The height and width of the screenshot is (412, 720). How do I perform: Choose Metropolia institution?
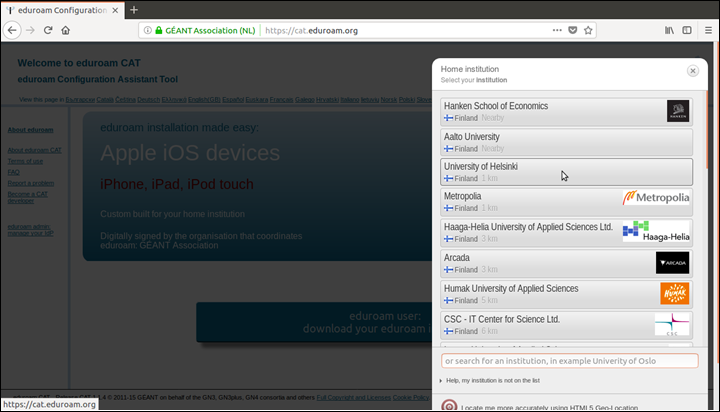pyautogui.click(x=566, y=202)
